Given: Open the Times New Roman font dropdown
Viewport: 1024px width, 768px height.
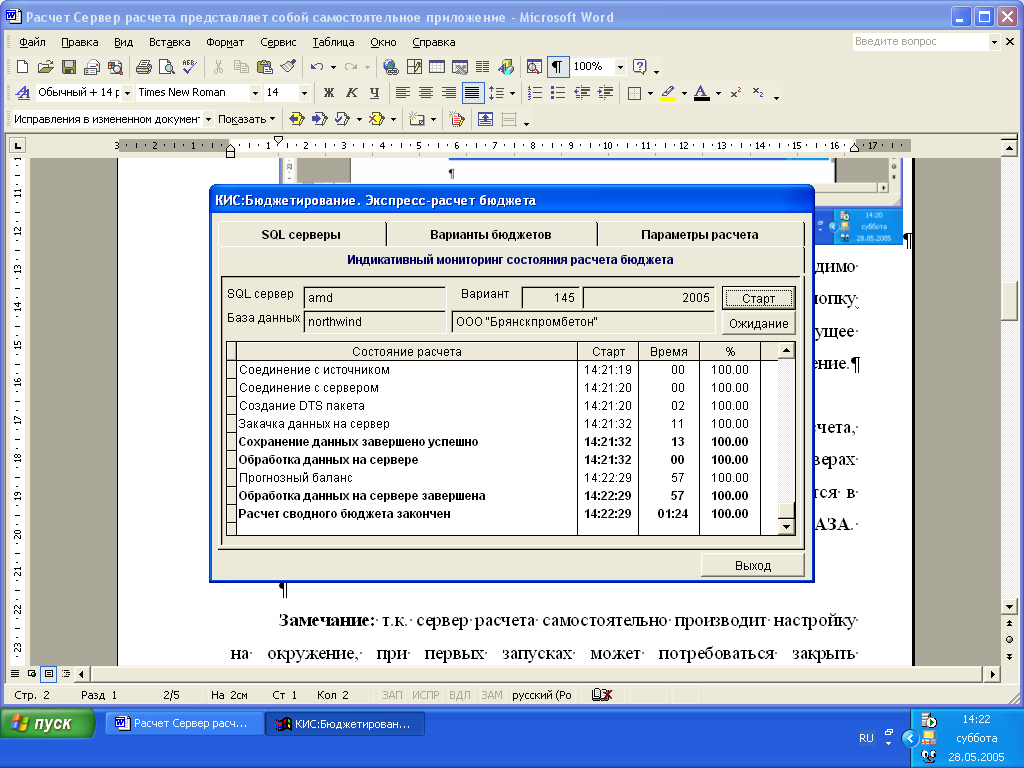Looking at the screenshot, I should (x=256, y=93).
